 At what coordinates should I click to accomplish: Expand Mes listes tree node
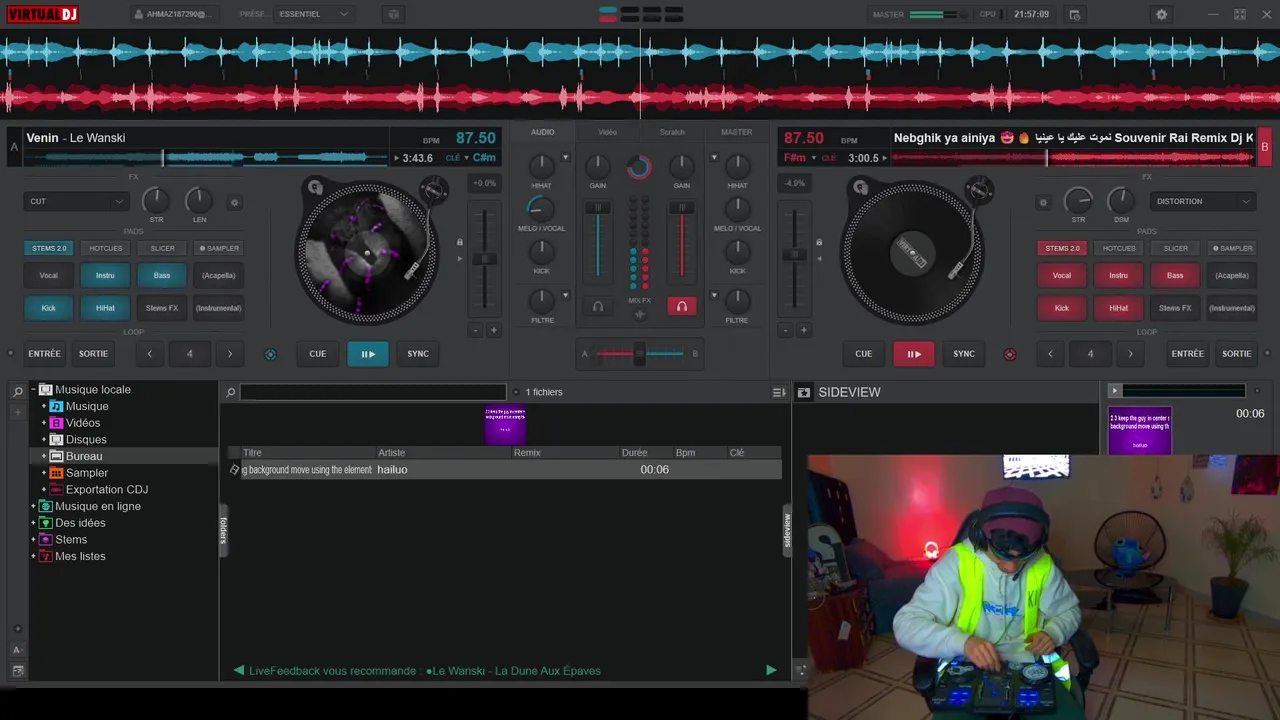[x=33, y=556]
